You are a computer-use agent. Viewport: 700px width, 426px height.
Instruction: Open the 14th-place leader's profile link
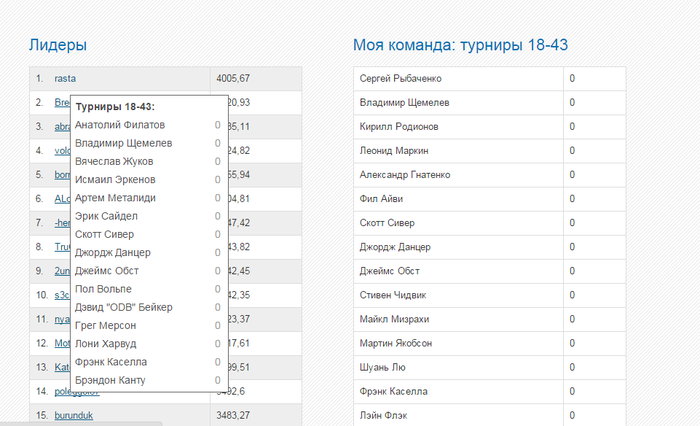62,391
